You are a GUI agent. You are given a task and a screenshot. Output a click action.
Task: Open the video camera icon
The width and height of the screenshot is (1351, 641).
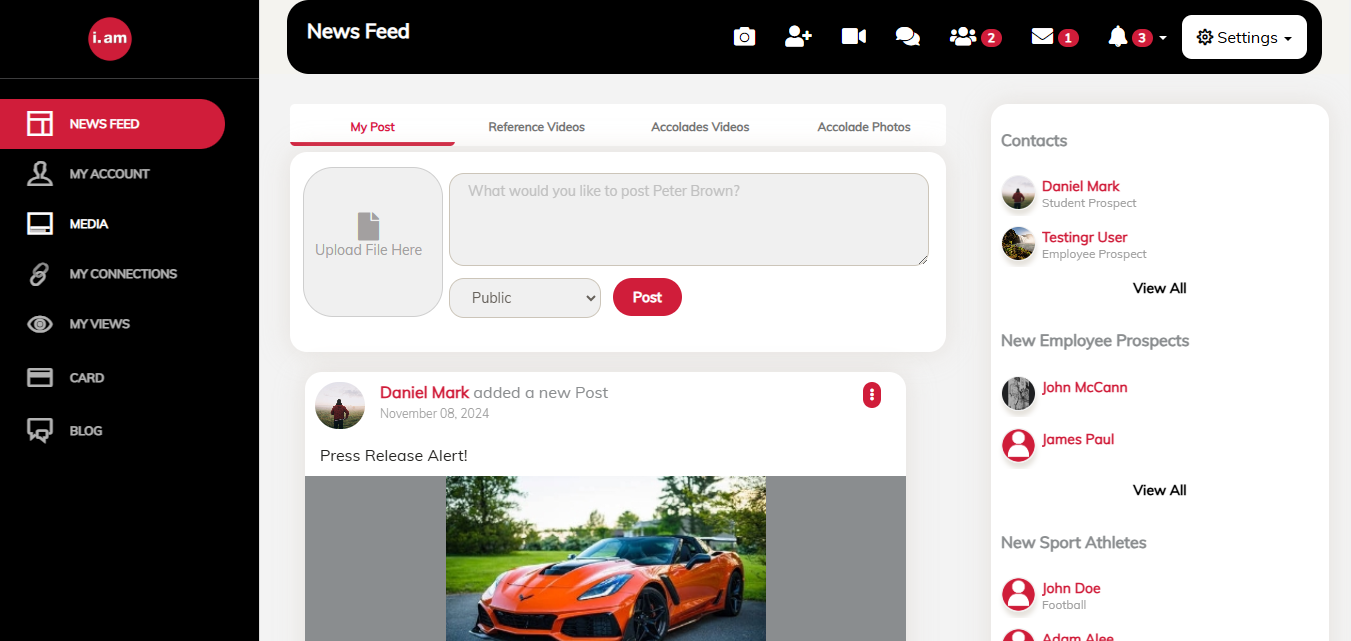pyautogui.click(x=854, y=37)
